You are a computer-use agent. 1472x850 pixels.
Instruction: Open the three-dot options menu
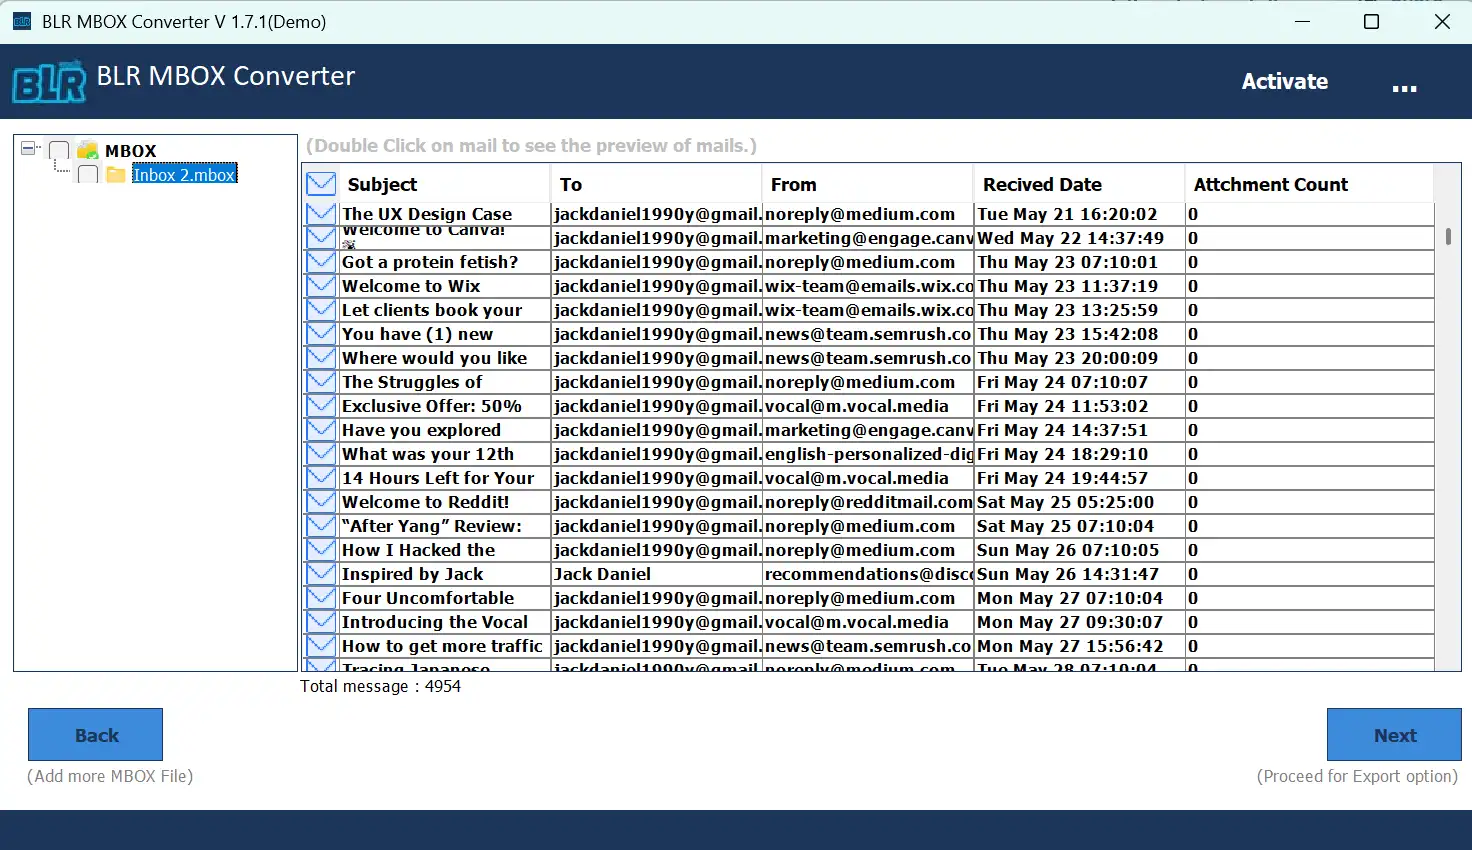1405,89
